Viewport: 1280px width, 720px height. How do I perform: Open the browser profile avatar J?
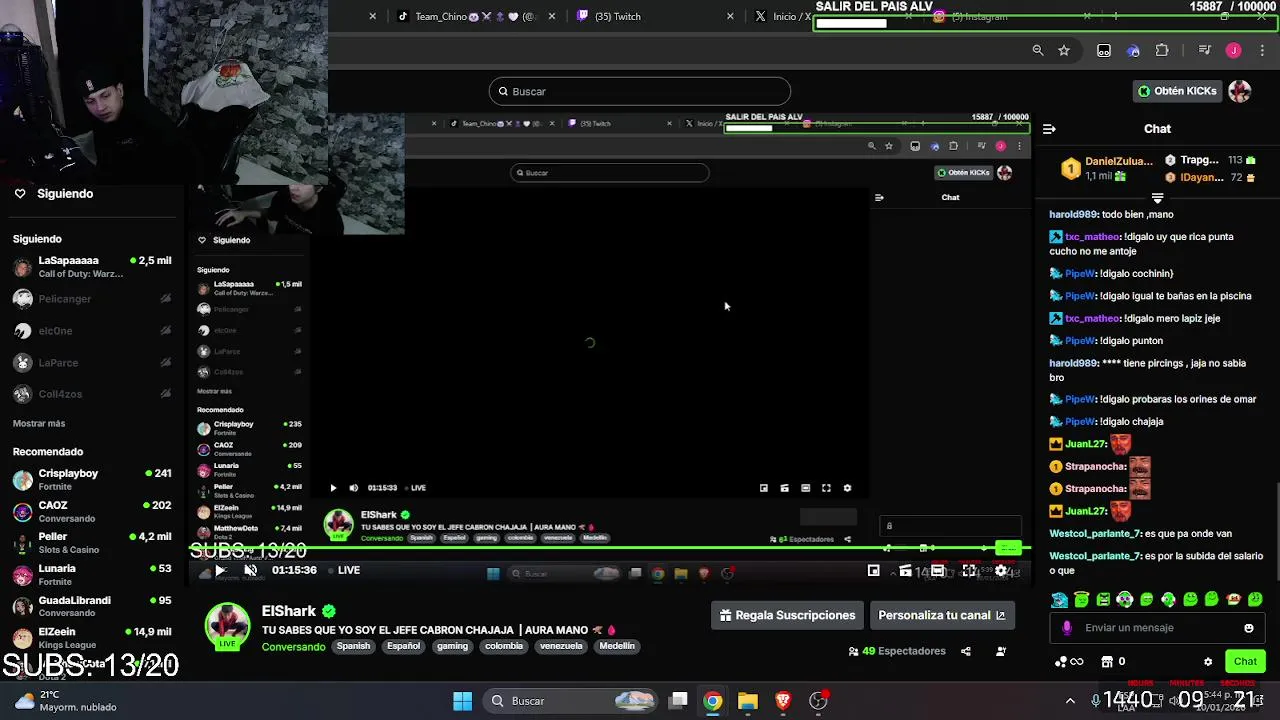(1234, 50)
